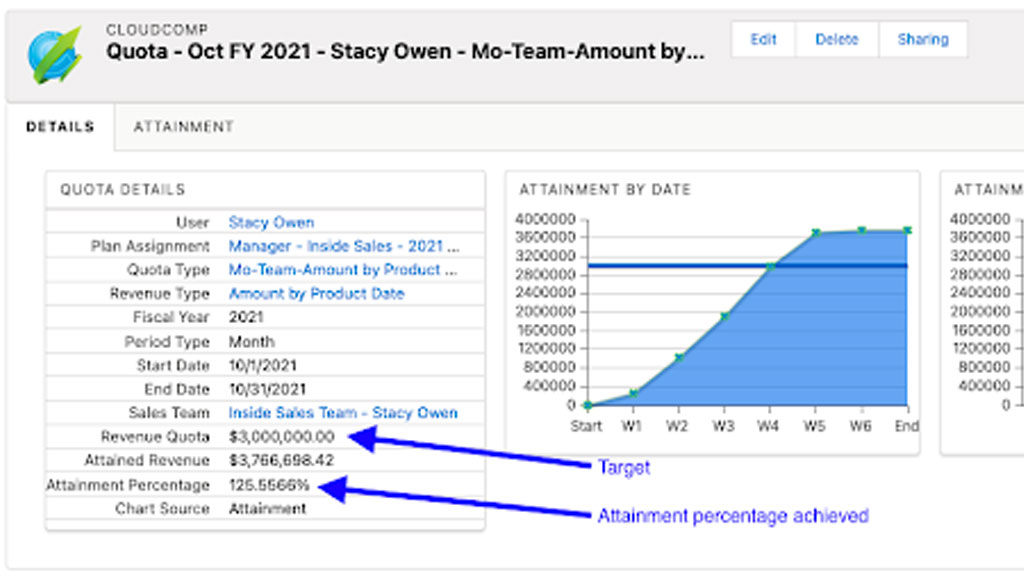
Task: Click the W1 data point on the chart
Action: 633,393
